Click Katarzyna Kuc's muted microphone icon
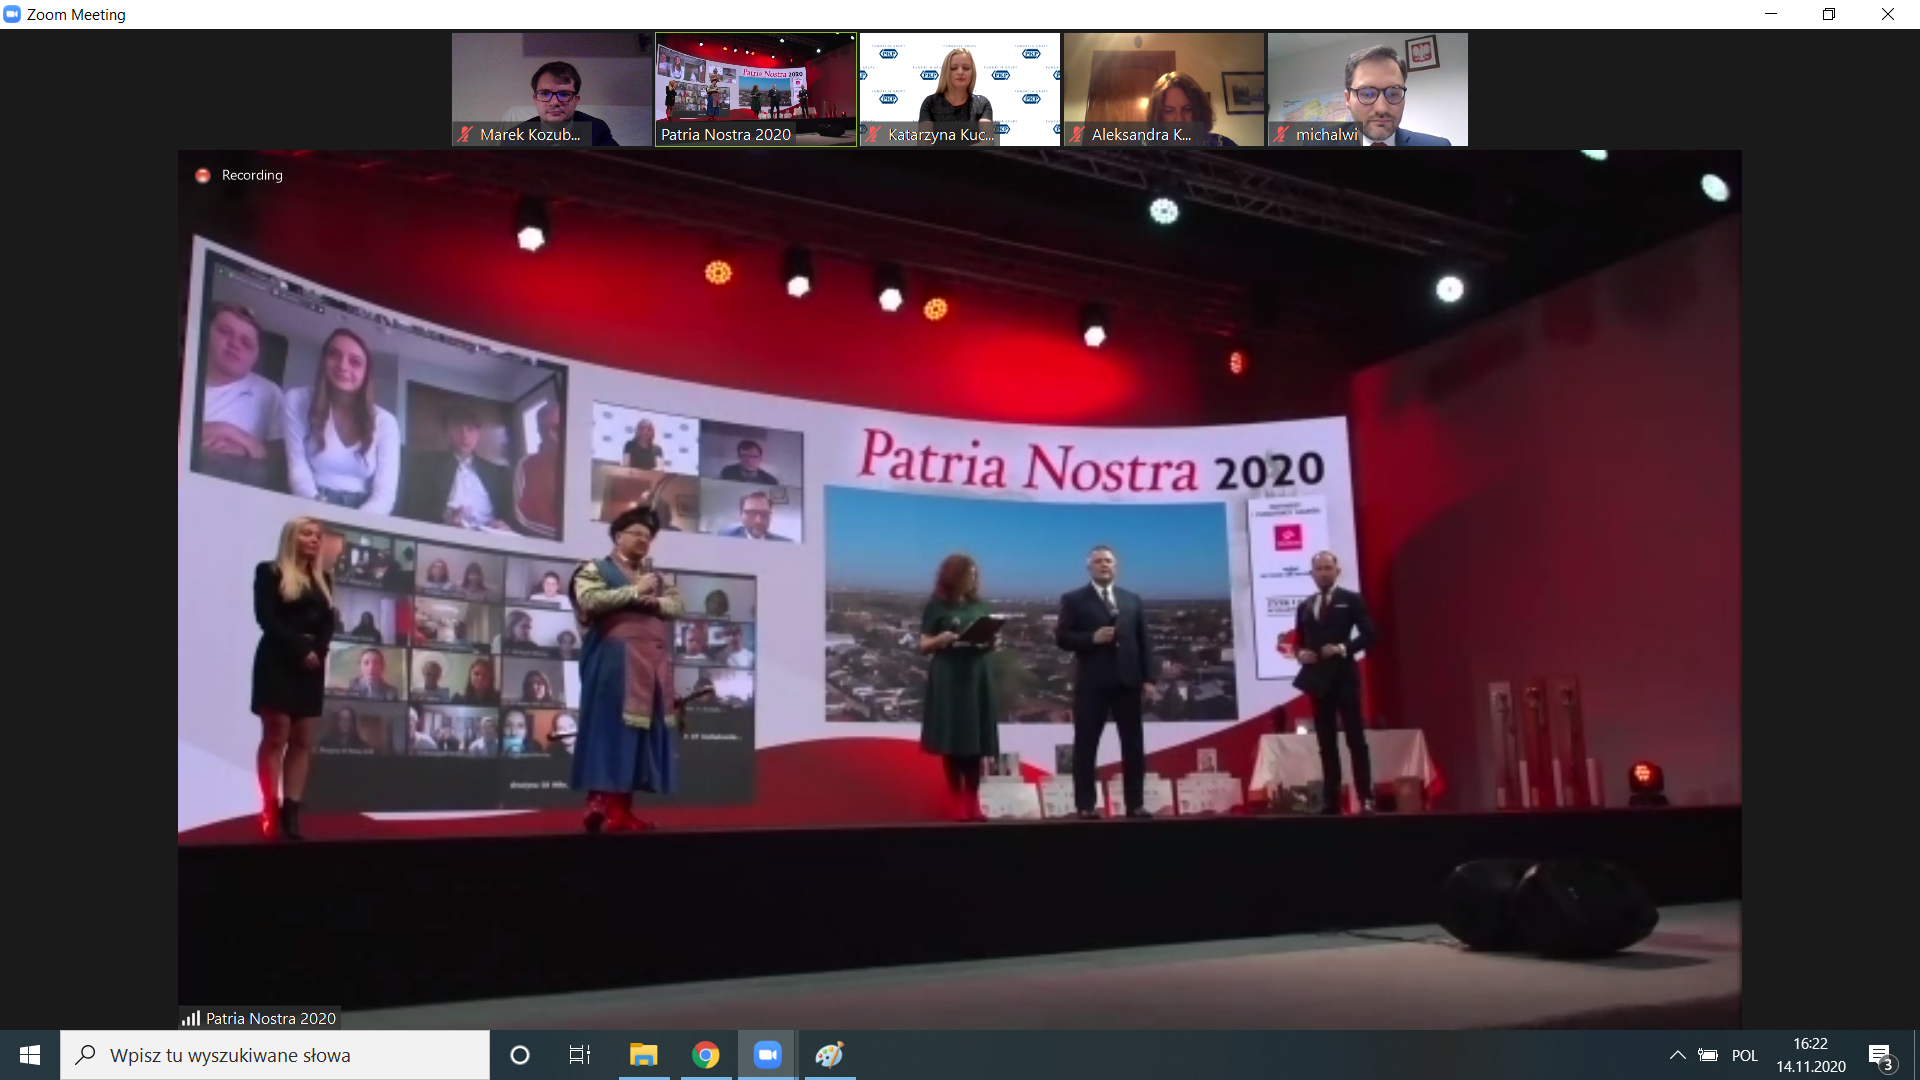Viewport: 1920px width, 1080px height. [873, 134]
